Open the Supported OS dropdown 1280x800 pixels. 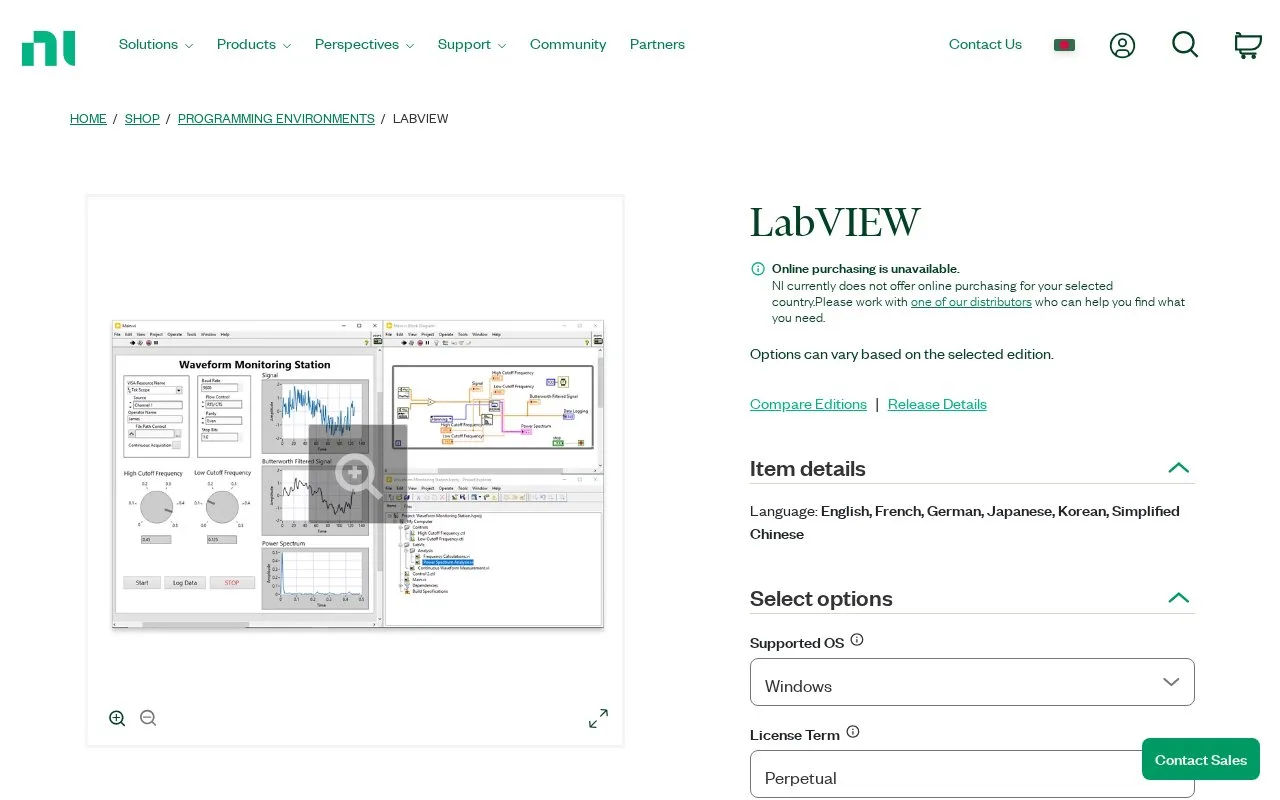tap(972, 682)
